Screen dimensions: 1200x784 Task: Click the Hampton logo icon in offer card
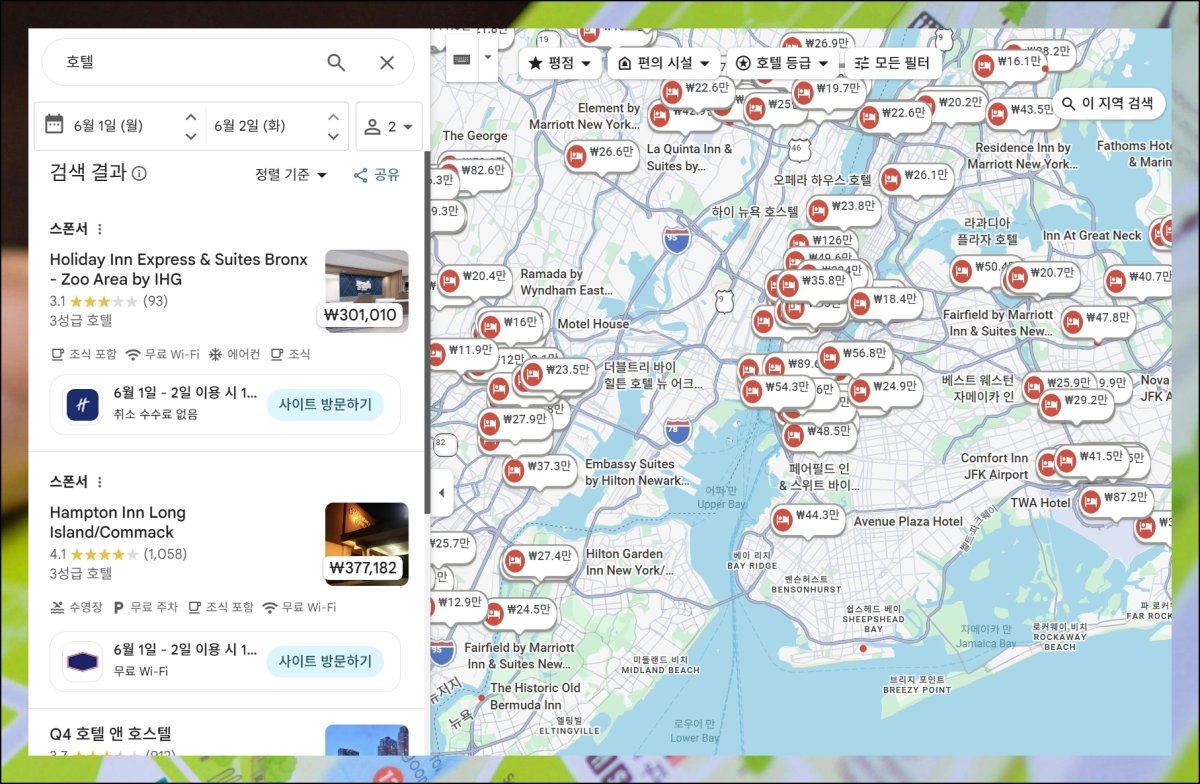83,661
